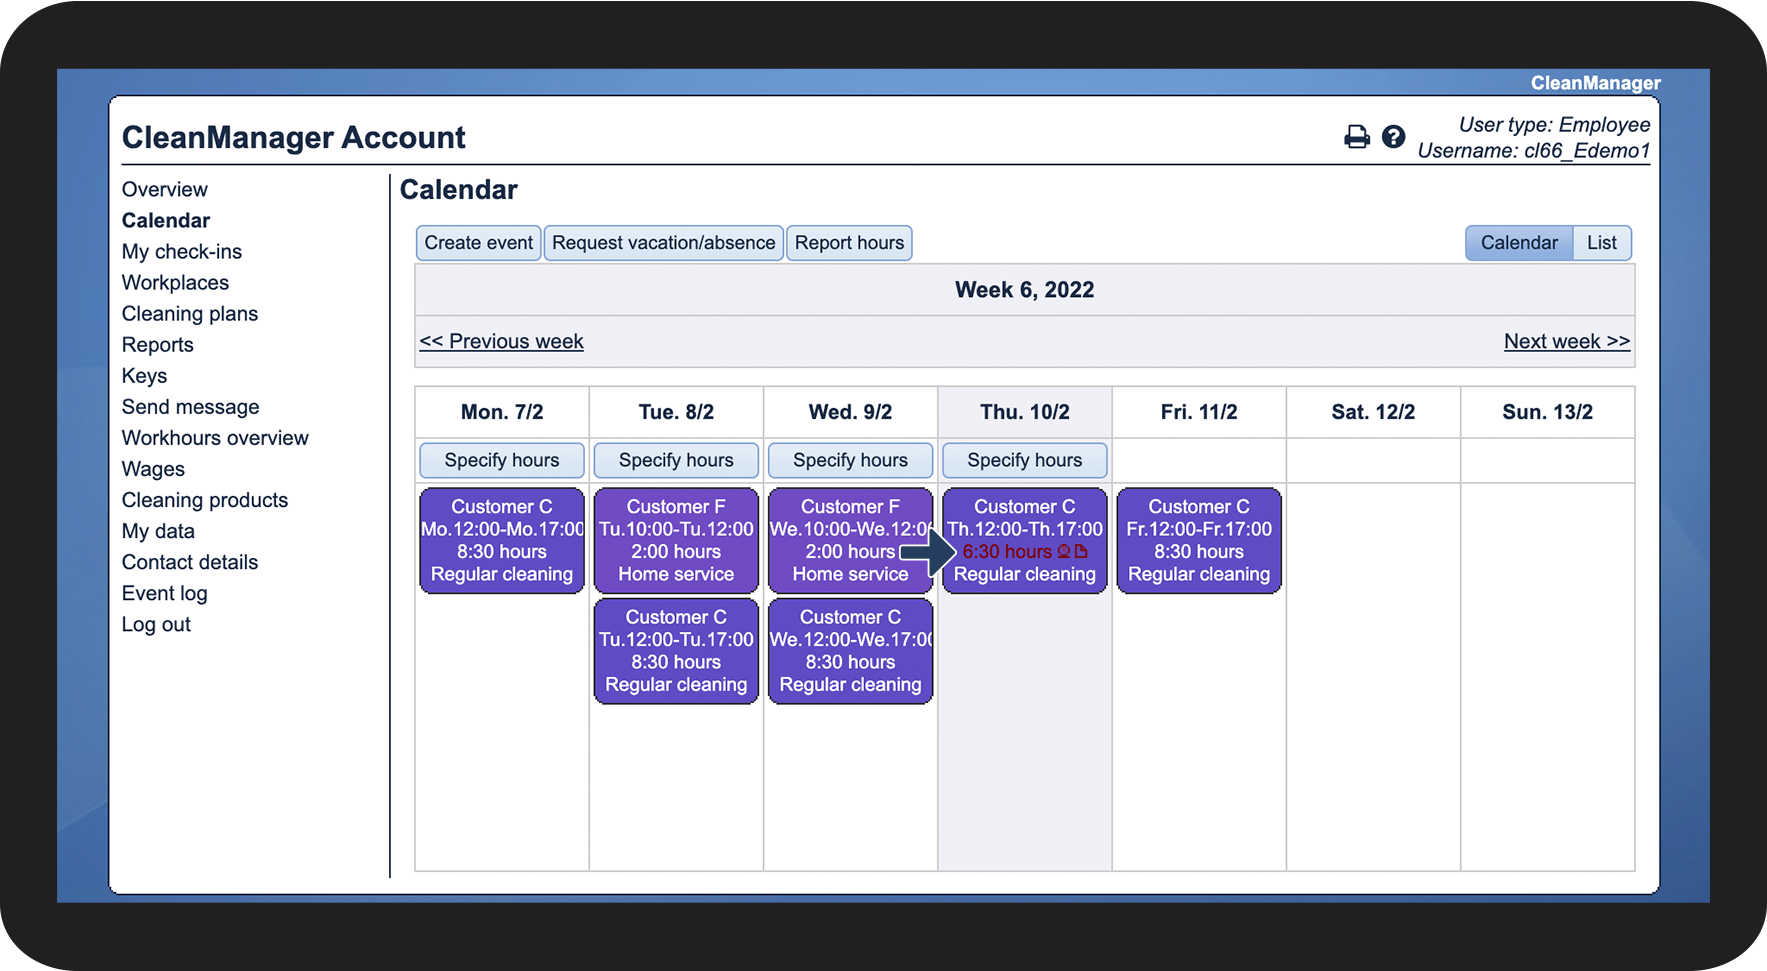
Task: Select Log out in the sidebar
Action: tap(156, 625)
